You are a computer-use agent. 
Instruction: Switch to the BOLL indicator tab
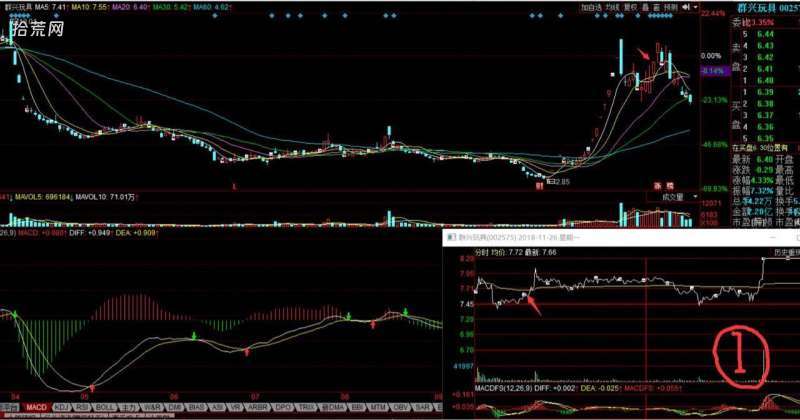click(x=105, y=407)
